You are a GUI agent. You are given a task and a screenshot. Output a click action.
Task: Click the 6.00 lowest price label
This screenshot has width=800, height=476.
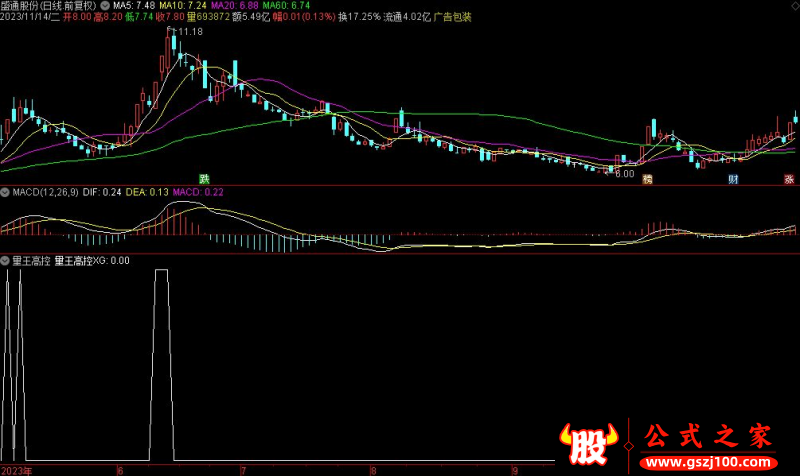tap(624, 174)
